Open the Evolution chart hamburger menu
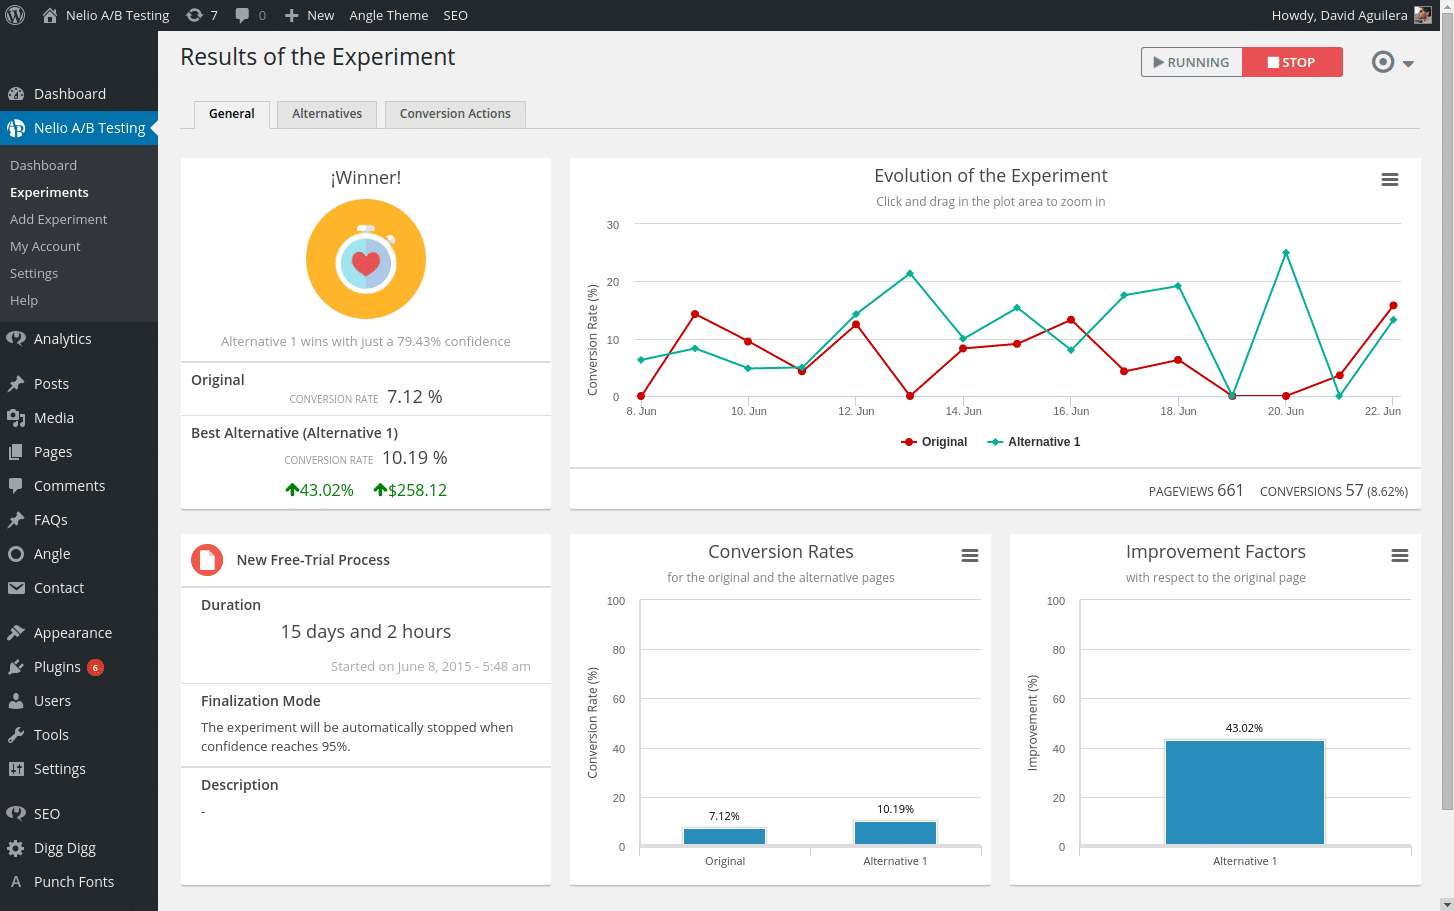1454x911 pixels. pyautogui.click(x=1389, y=180)
